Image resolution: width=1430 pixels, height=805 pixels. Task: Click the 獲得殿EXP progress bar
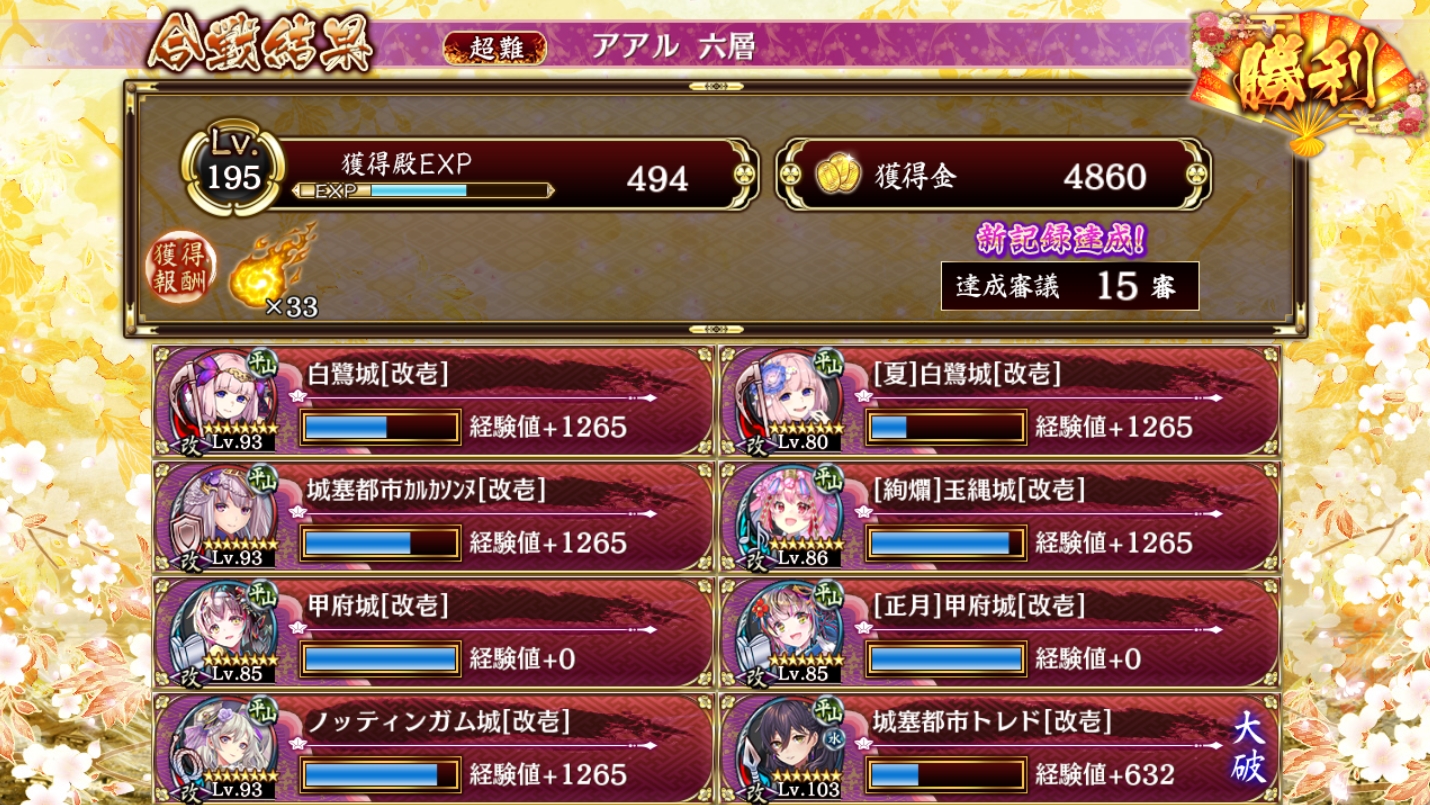coord(424,190)
